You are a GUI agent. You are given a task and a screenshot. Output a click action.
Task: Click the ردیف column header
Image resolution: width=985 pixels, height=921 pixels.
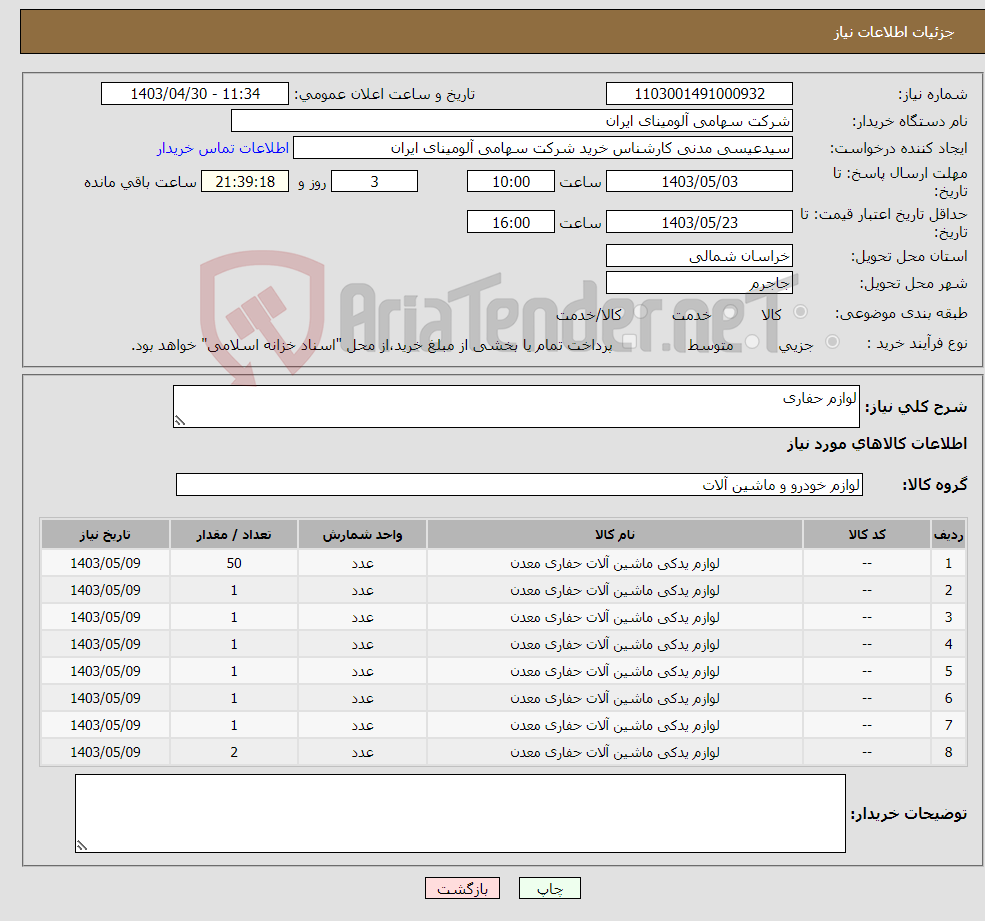949,535
